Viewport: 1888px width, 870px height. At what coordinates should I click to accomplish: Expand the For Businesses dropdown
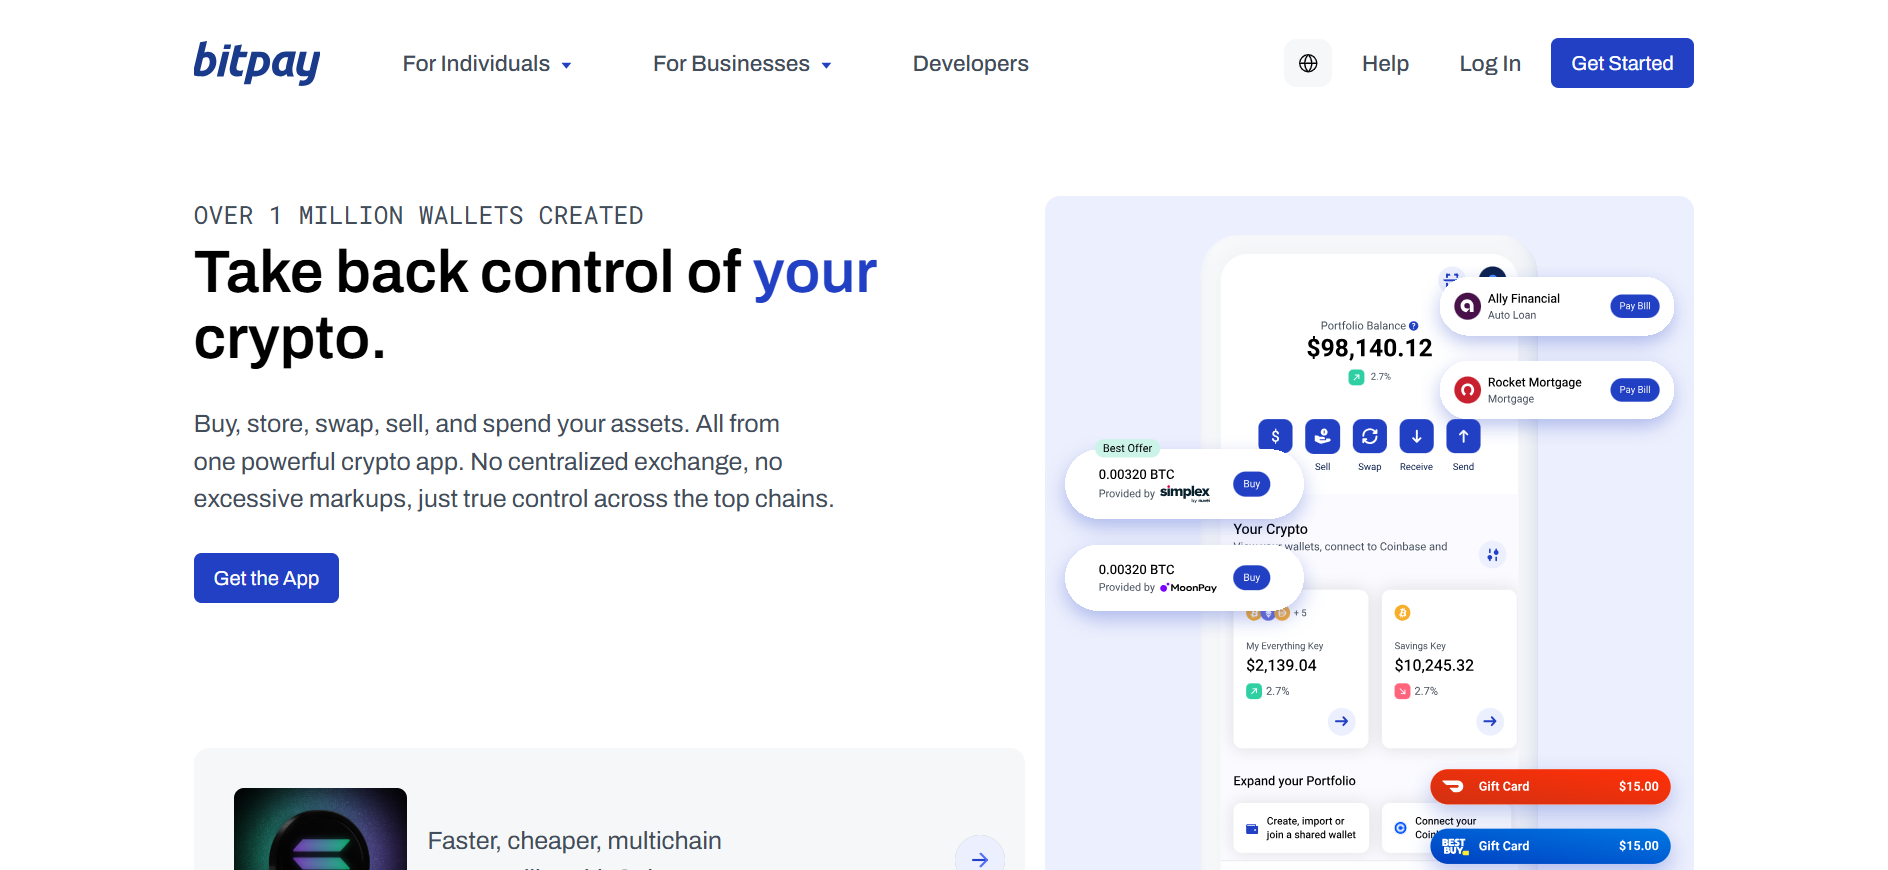click(x=742, y=64)
